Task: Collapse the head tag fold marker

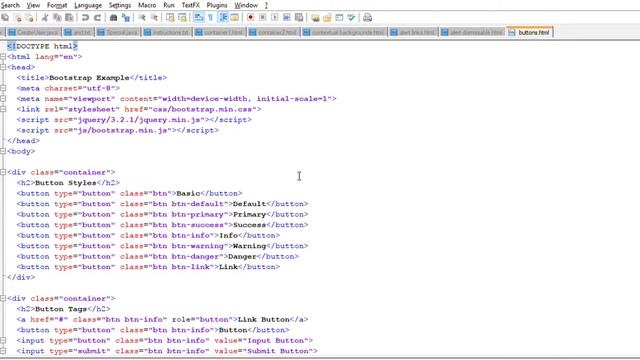Action: coord(3,67)
